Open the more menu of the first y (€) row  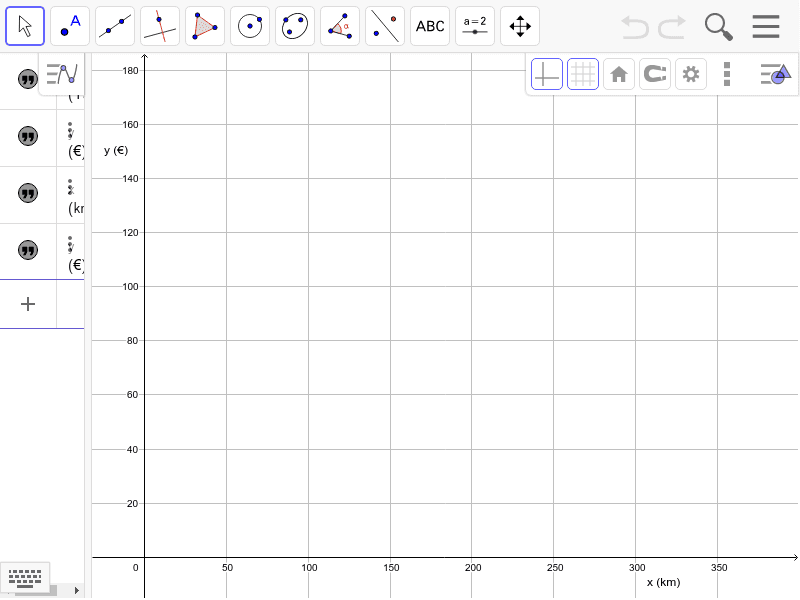pyautogui.click(x=70, y=131)
